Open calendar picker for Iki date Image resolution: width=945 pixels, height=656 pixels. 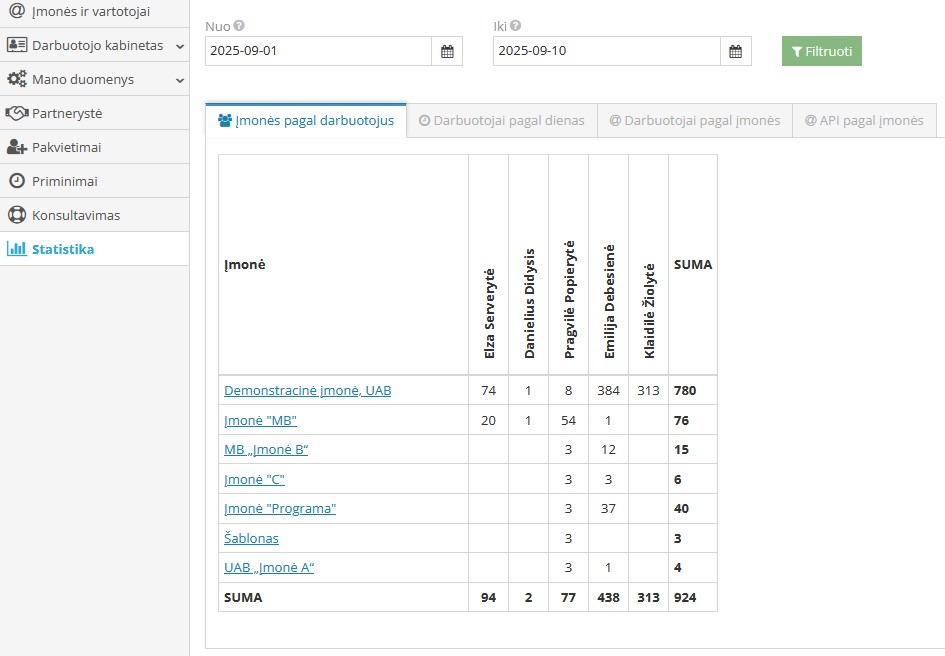[x=736, y=51]
